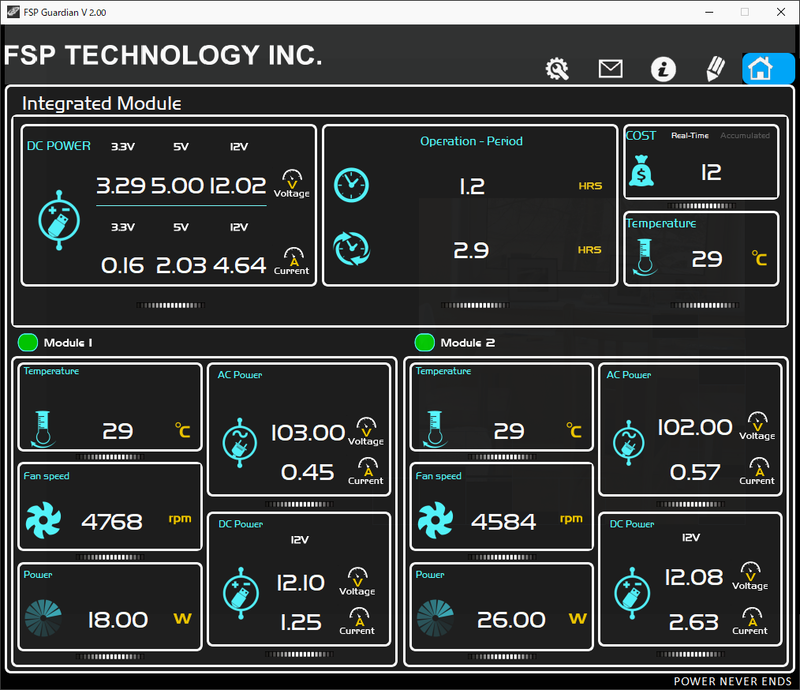Click the cost value 12

click(711, 172)
